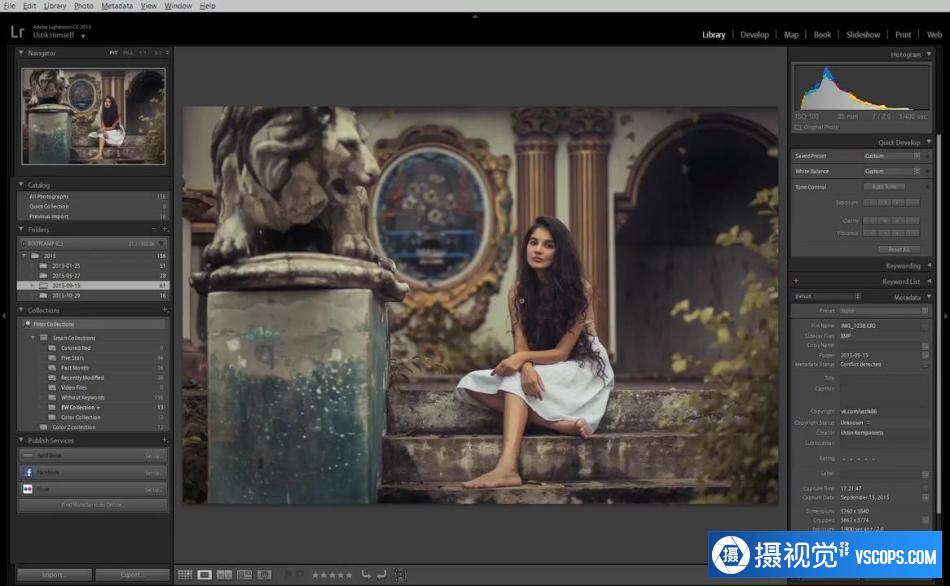Click the Smart Collections set icon
Viewport: 950px width, 586px height.
click(x=44, y=338)
